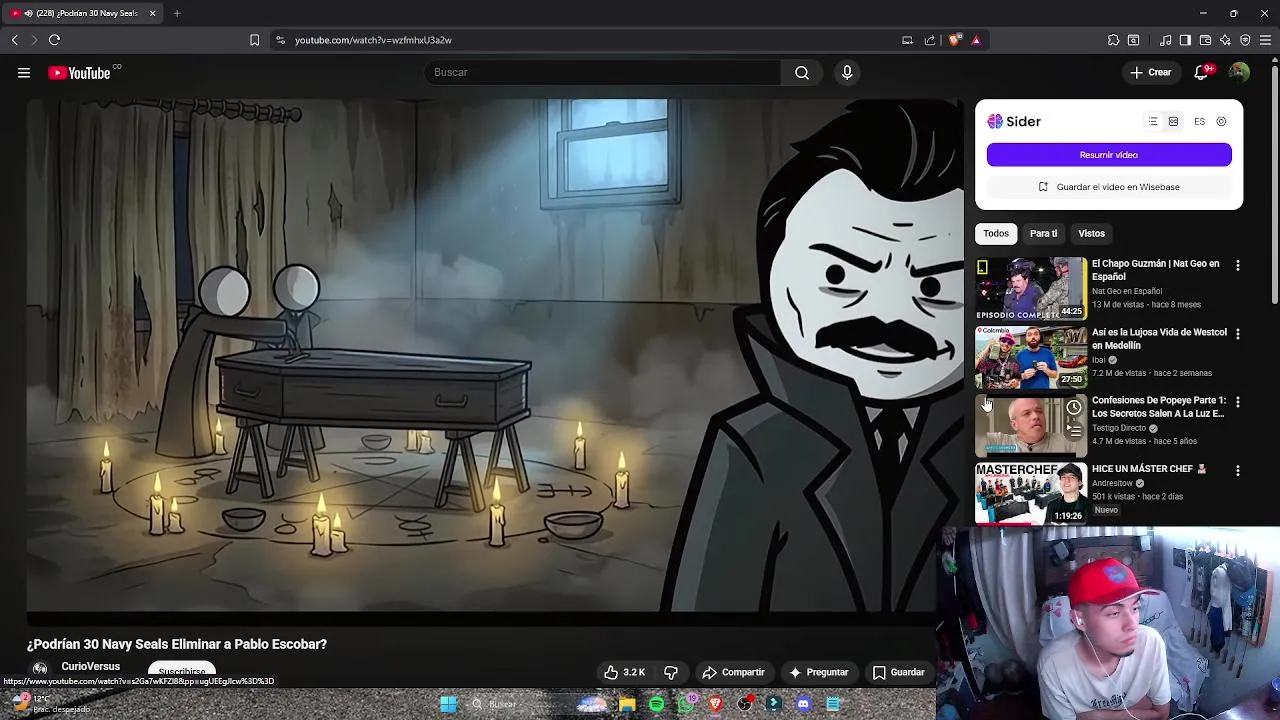The width and height of the screenshot is (1280, 720).
Task: Save the video to Wisebase in Sider
Action: click(1109, 187)
